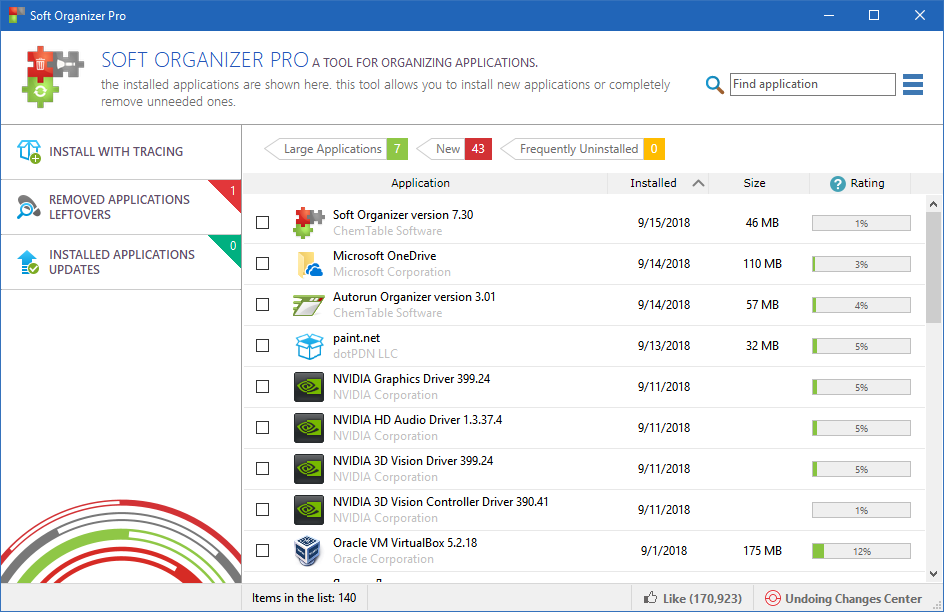Click the dotPDN LLC publisher text
Screen dimensions: 944x612
[x=365, y=354]
